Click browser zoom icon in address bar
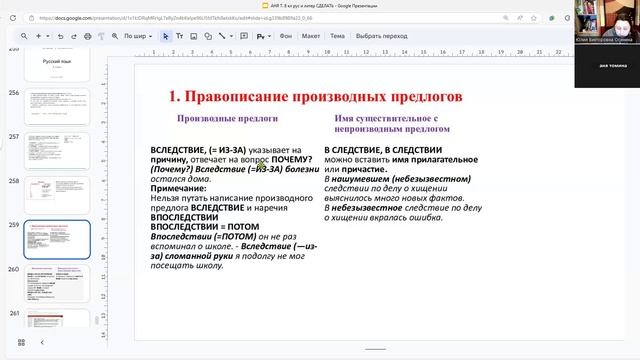This screenshot has width=640, height=360. 506,18
